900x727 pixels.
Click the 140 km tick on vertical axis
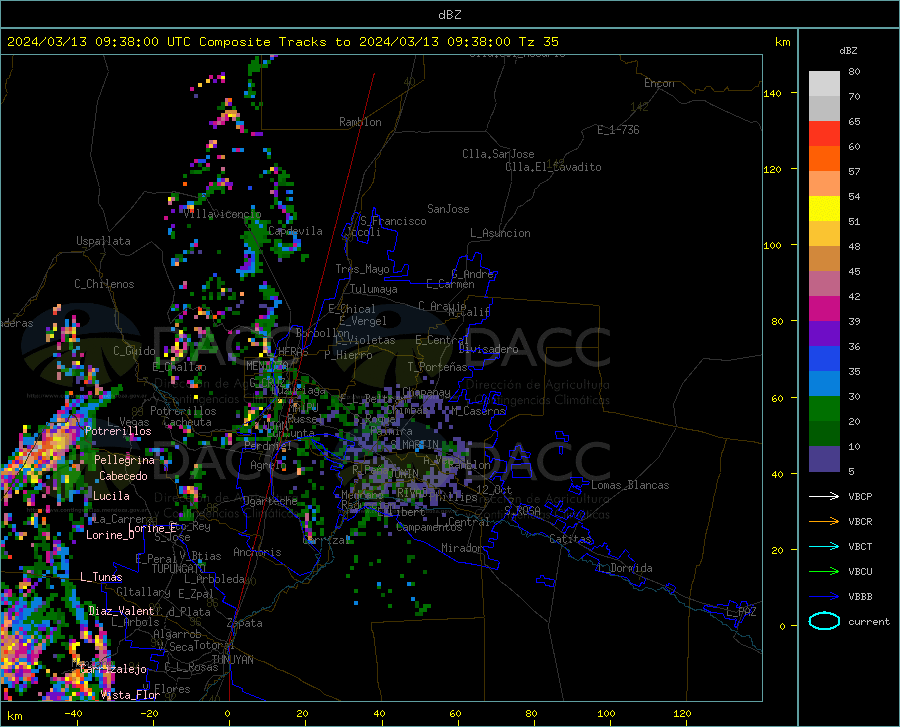(x=773, y=94)
